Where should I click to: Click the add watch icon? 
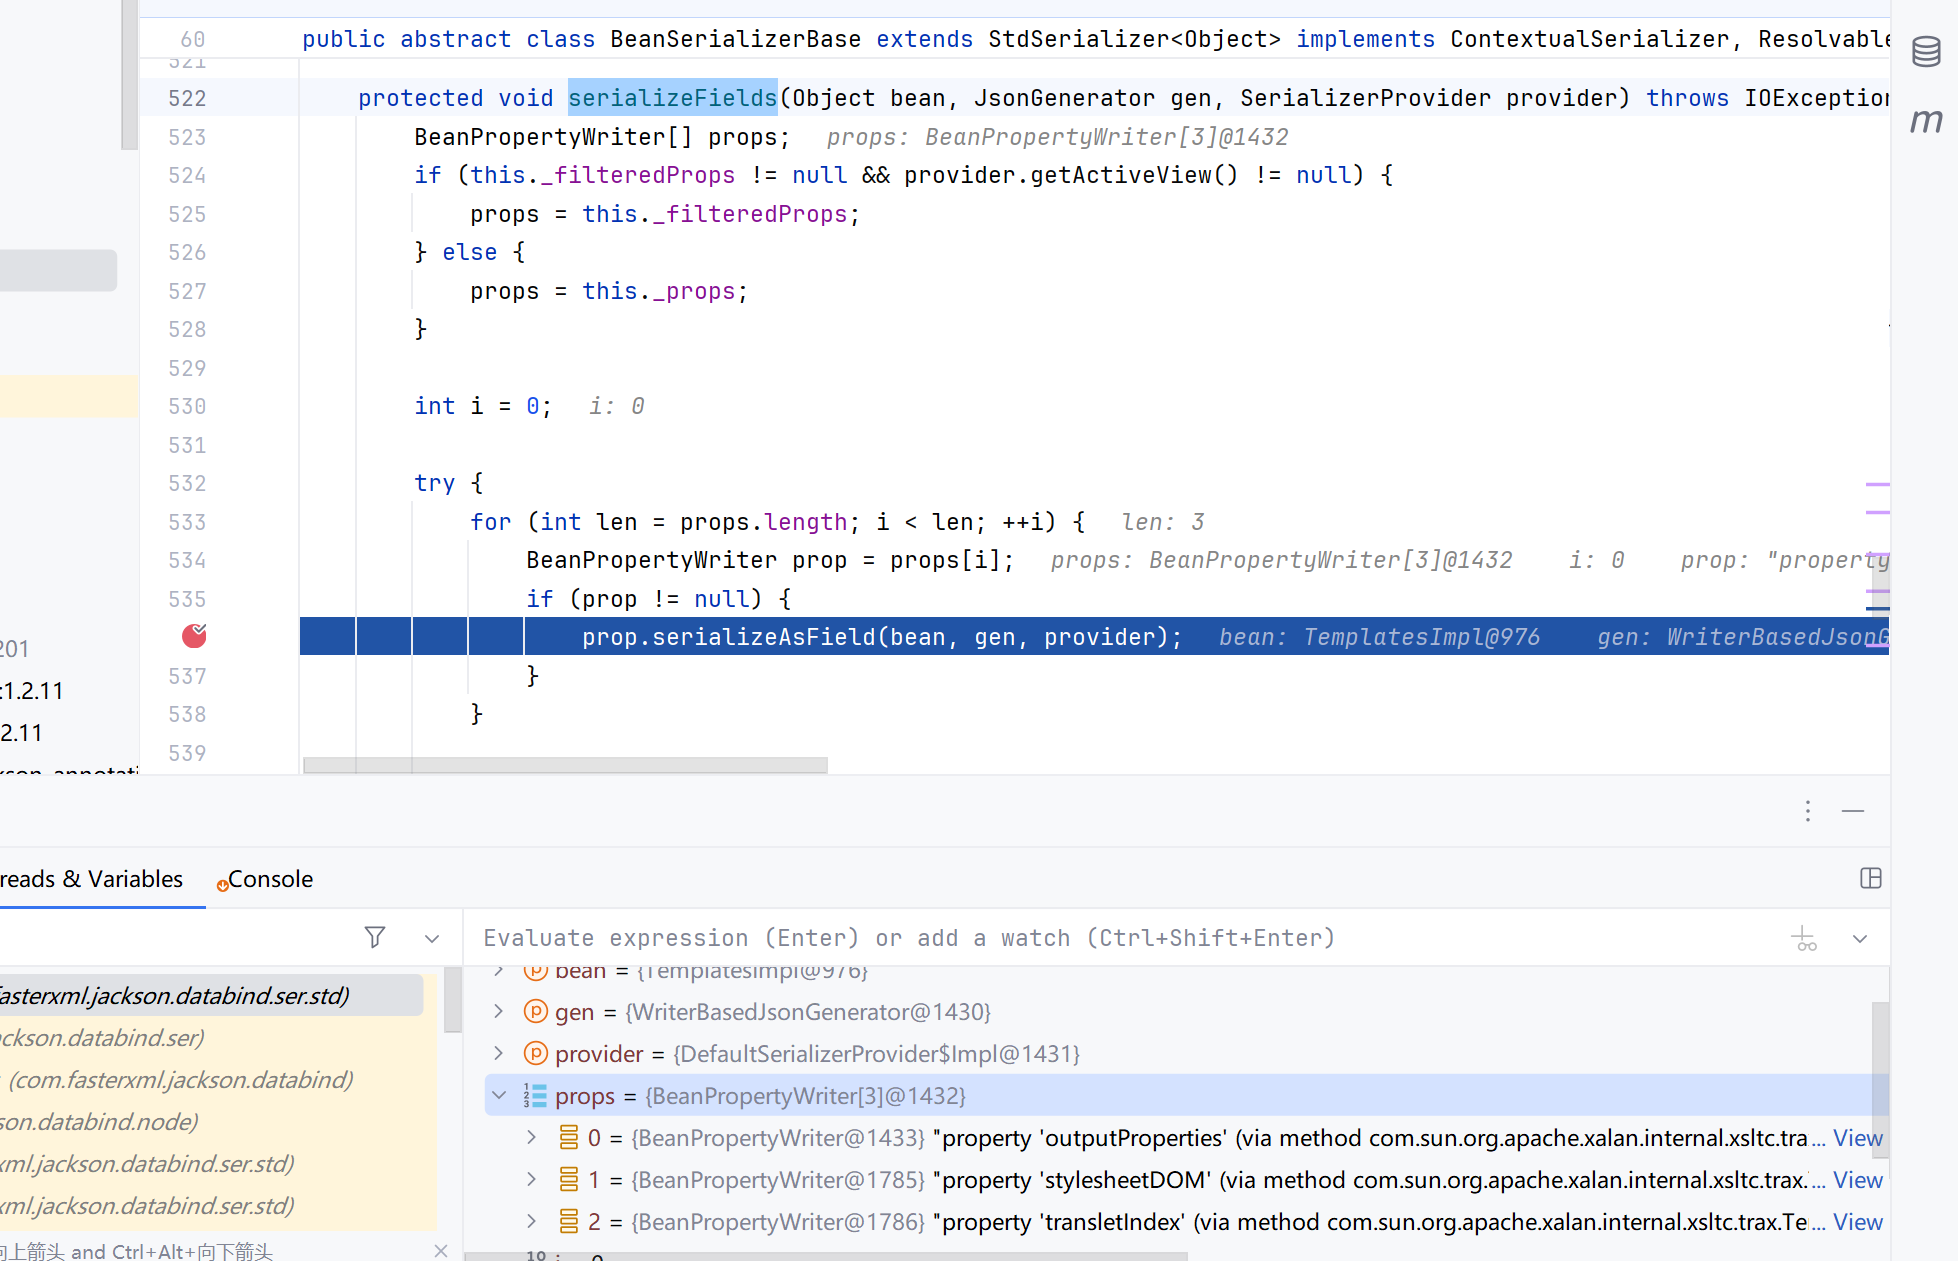pyautogui.click(x=1804, y=938)
